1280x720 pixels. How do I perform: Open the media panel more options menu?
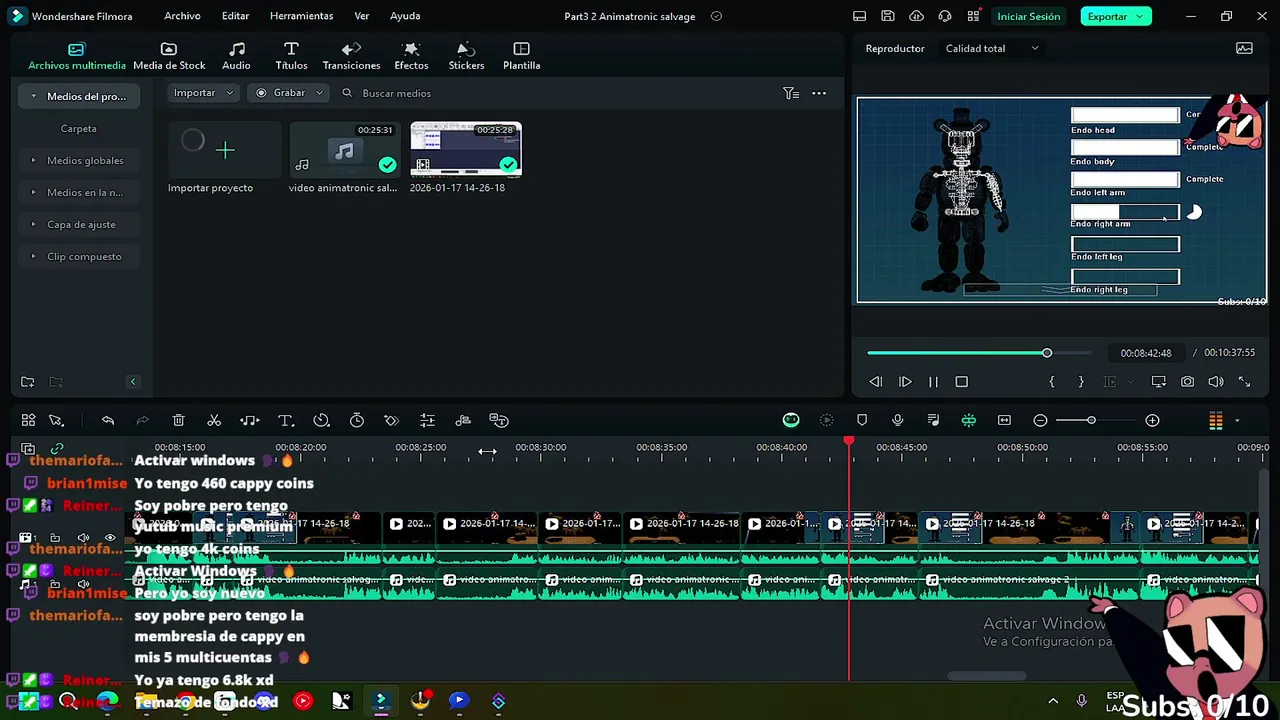click(x=819, y=93)
